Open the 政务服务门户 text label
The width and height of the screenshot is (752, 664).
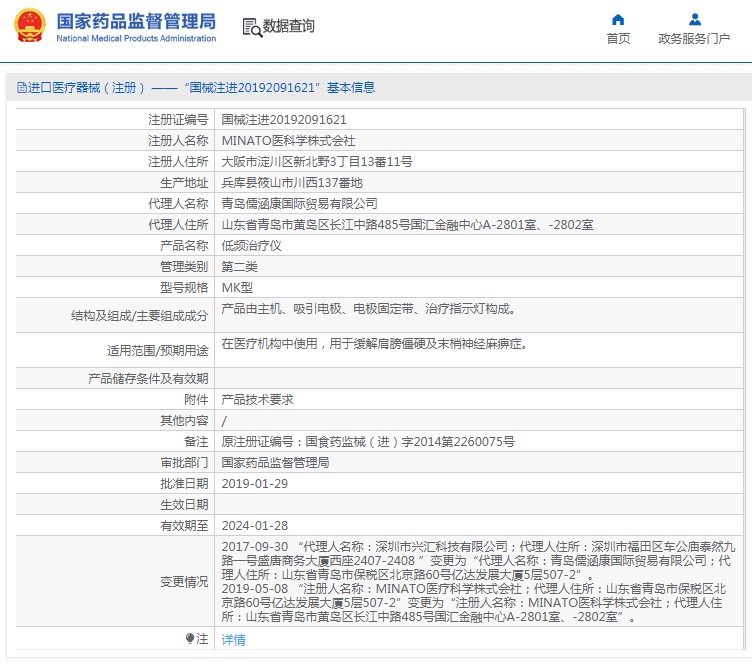click(694, 39)
